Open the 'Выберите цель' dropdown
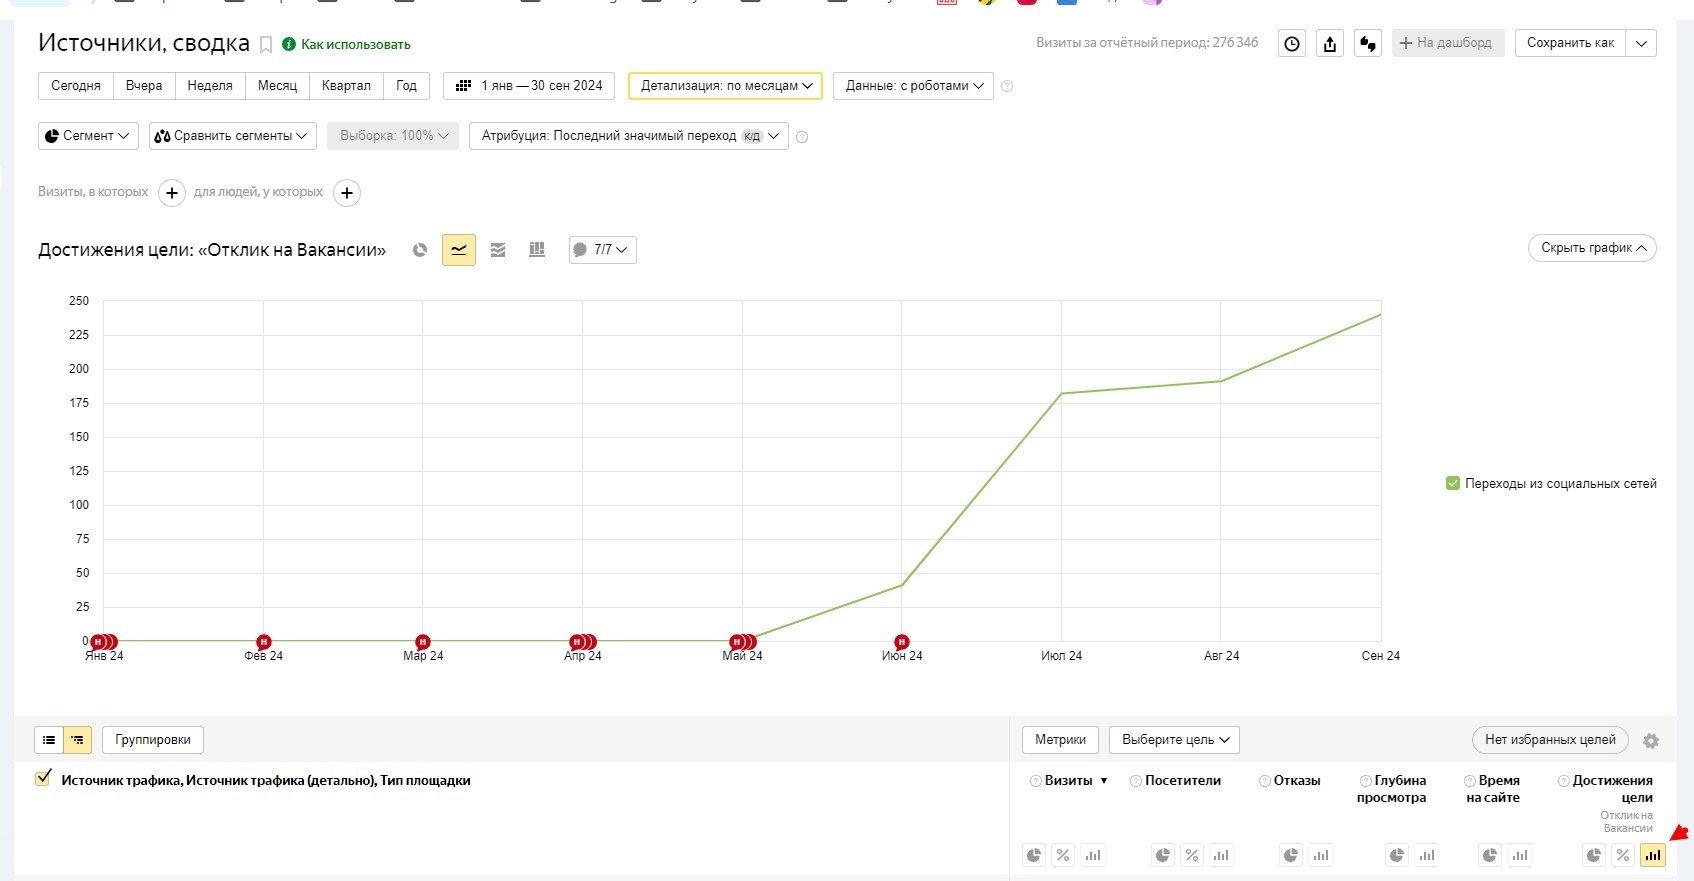The height and width of the screenshot is (881, 1694). coord(1174,740)
